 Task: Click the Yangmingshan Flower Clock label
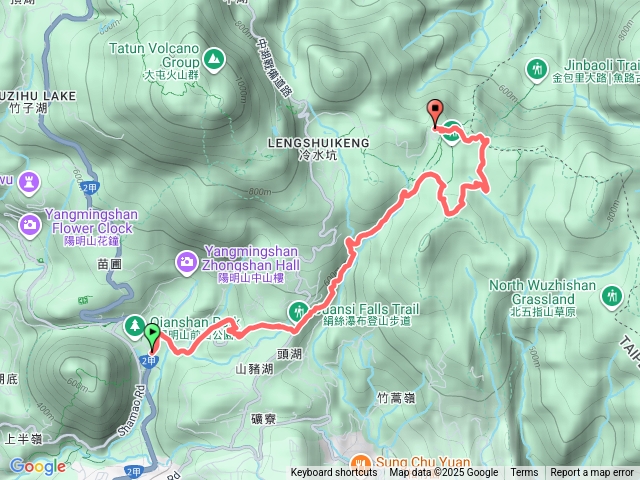click(92, 227)
